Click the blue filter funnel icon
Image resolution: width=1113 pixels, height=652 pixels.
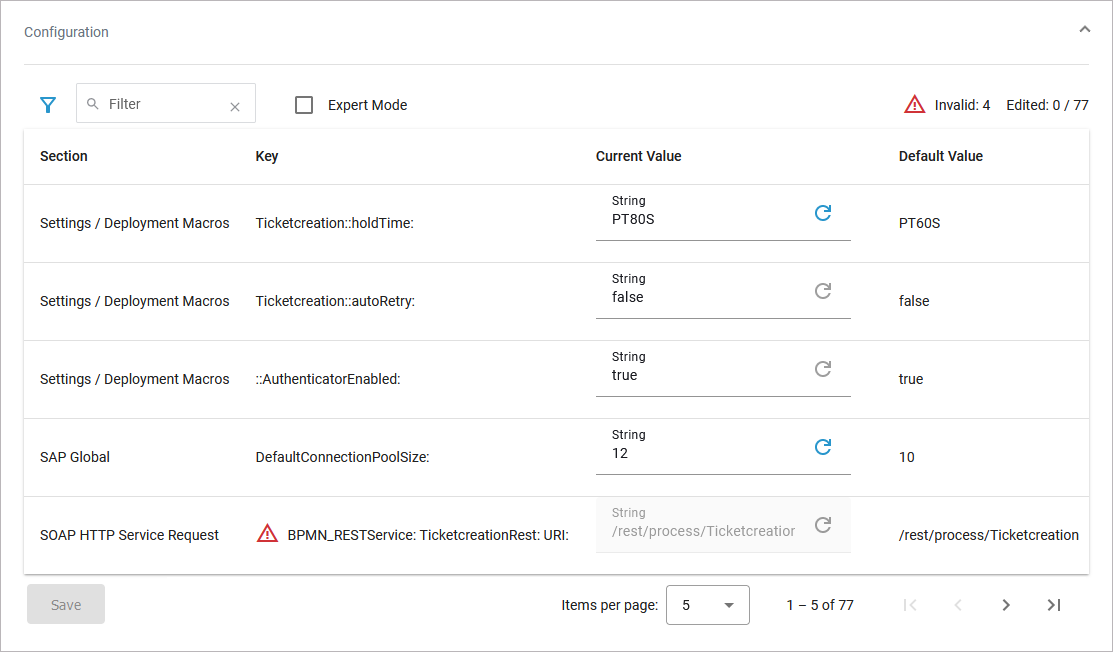pyautogui.click(x=47, y=105)
